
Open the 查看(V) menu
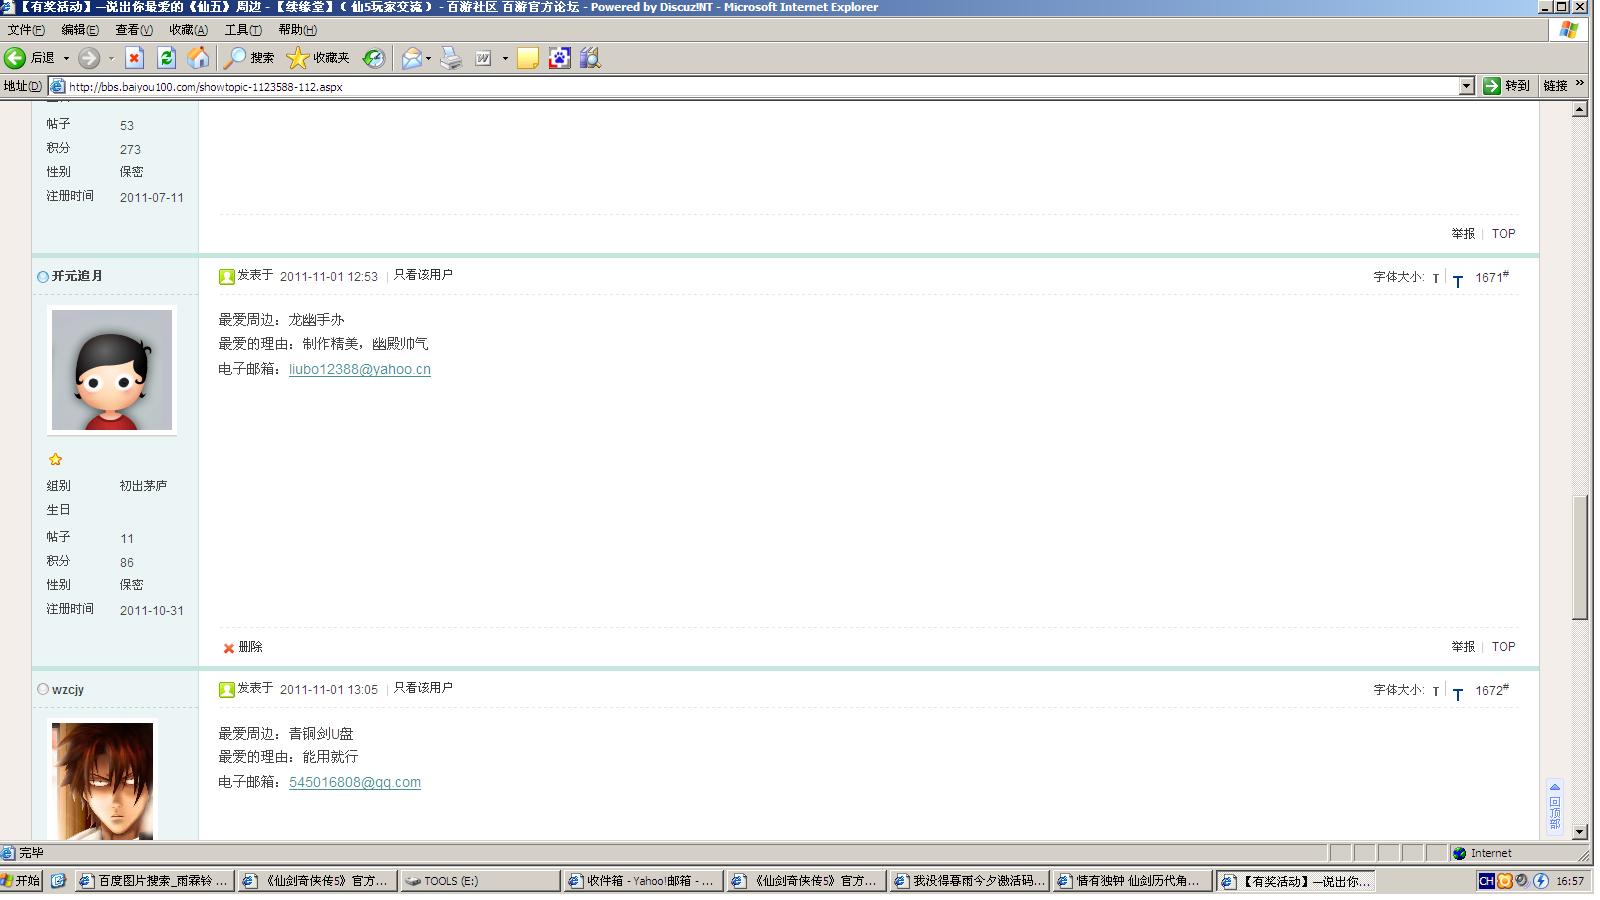134,30
